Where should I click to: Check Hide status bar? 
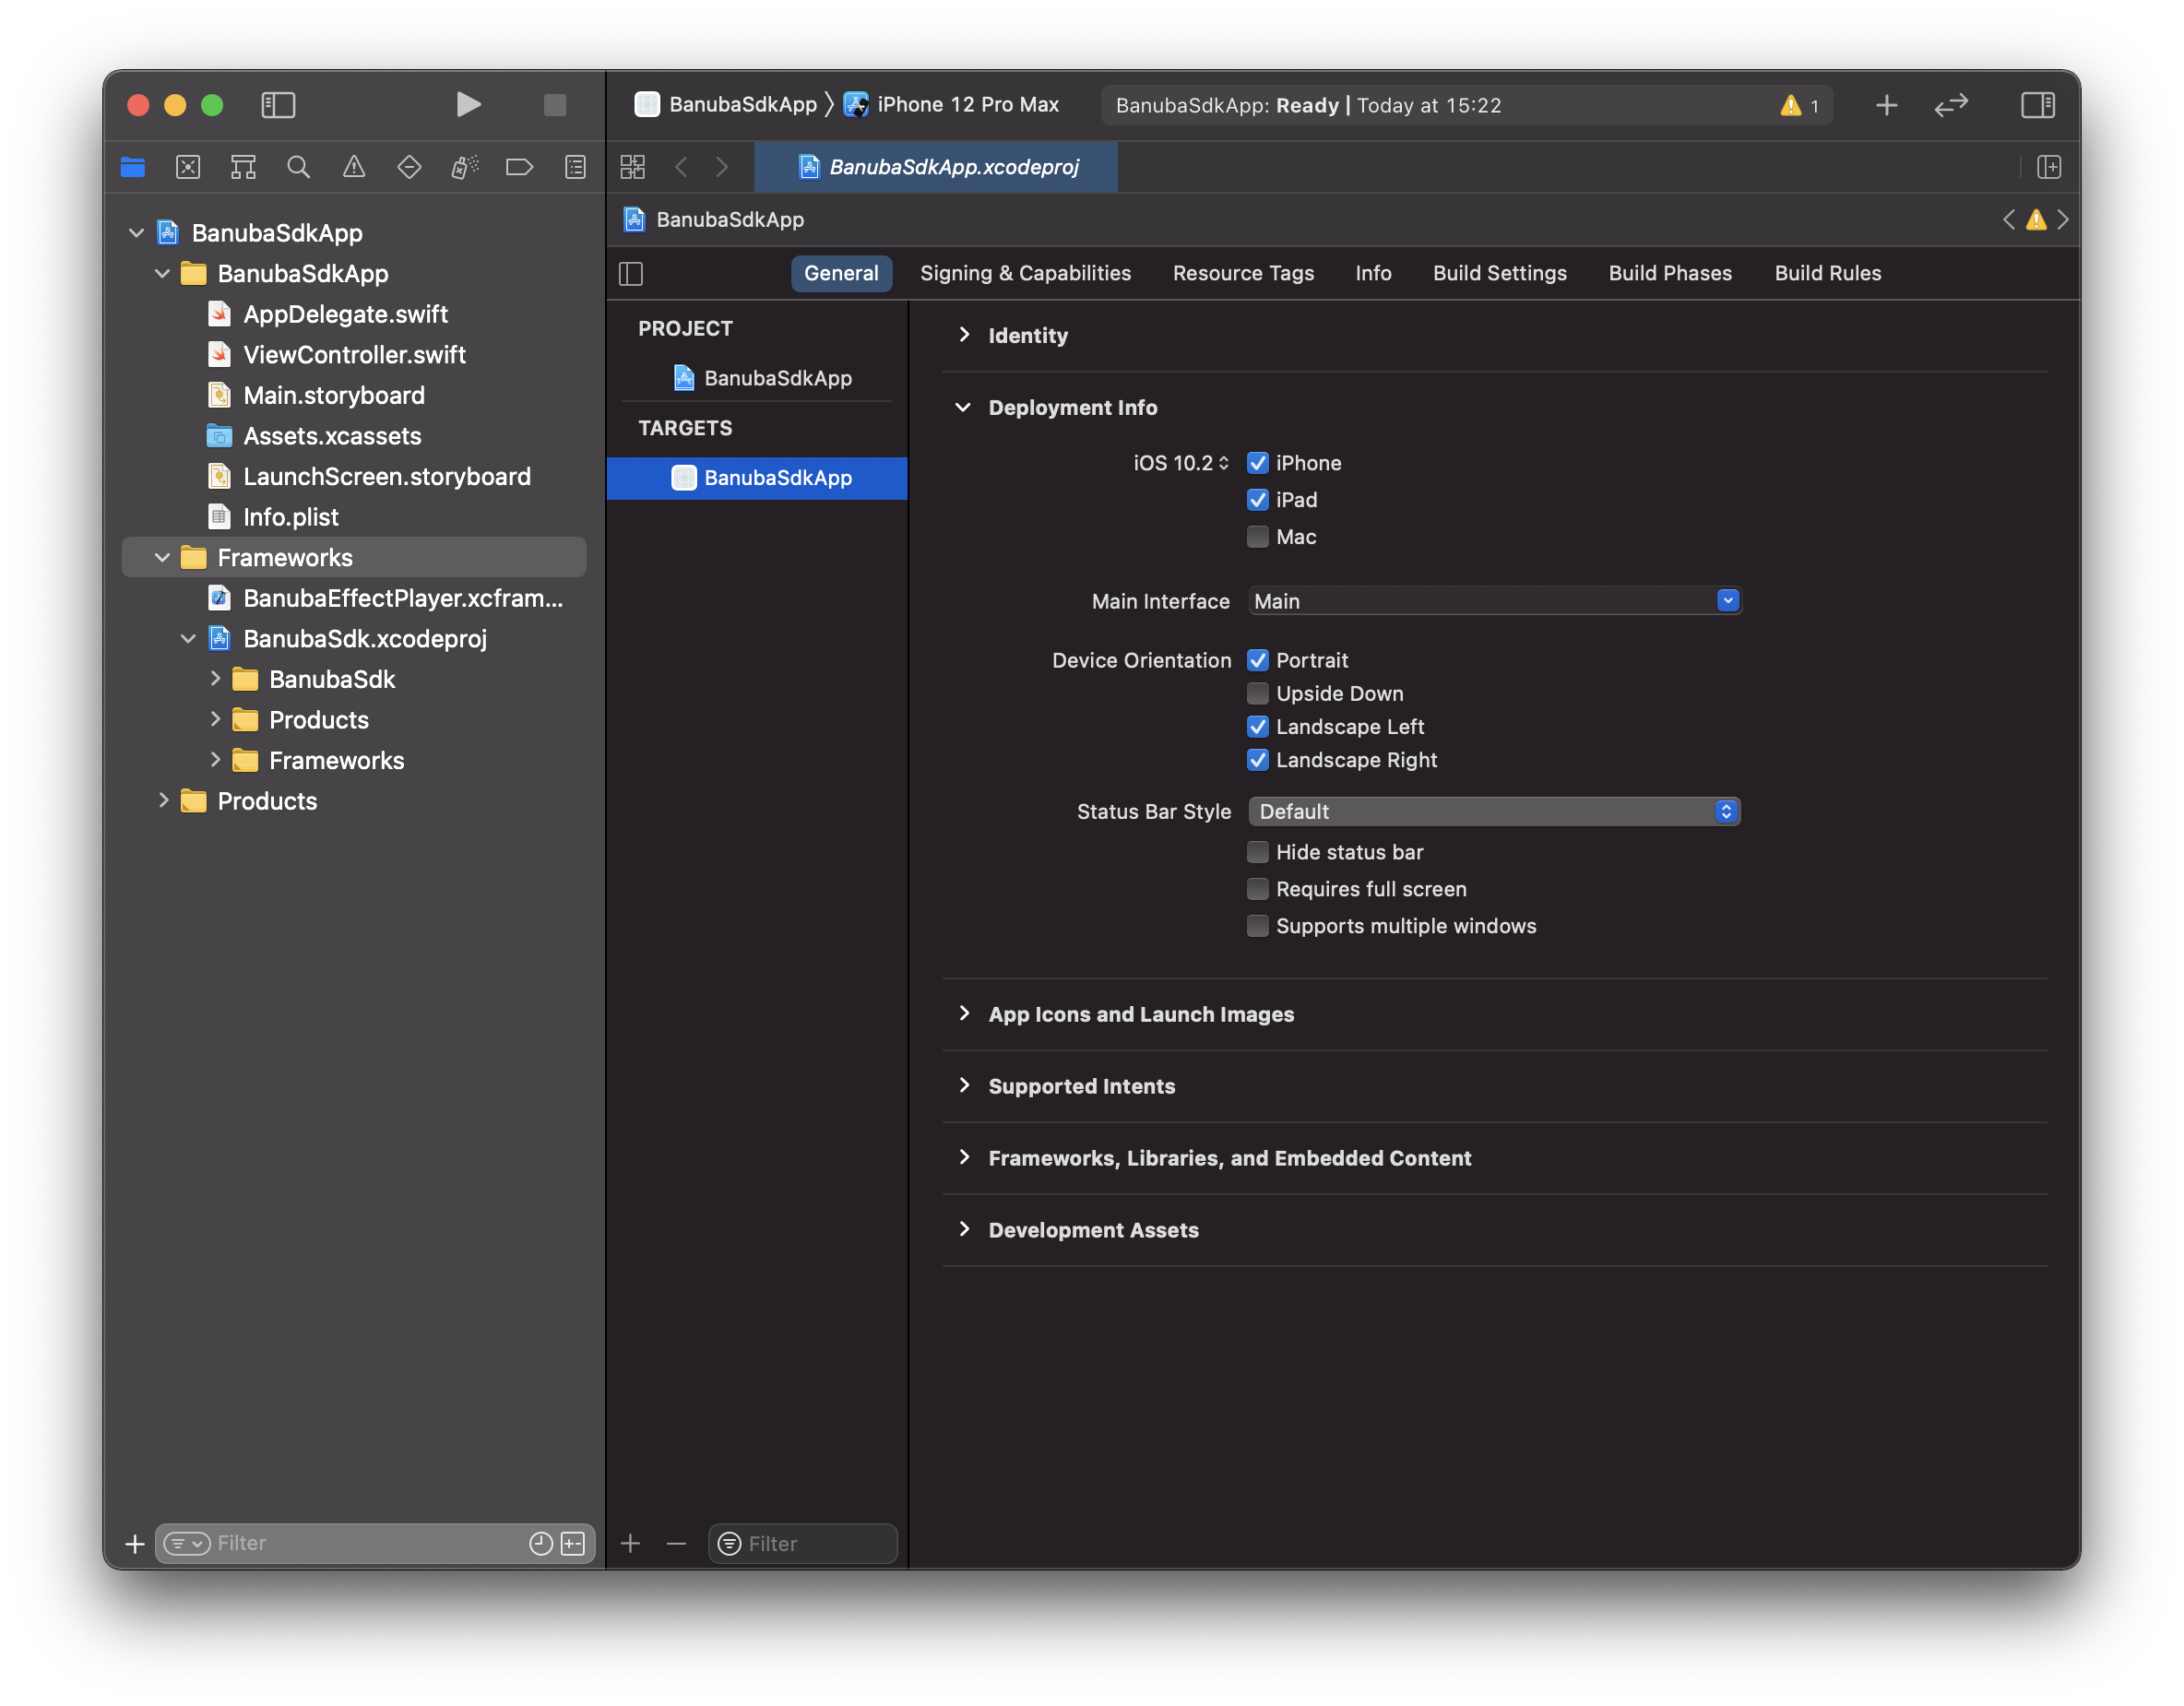tap(1258, 852)
